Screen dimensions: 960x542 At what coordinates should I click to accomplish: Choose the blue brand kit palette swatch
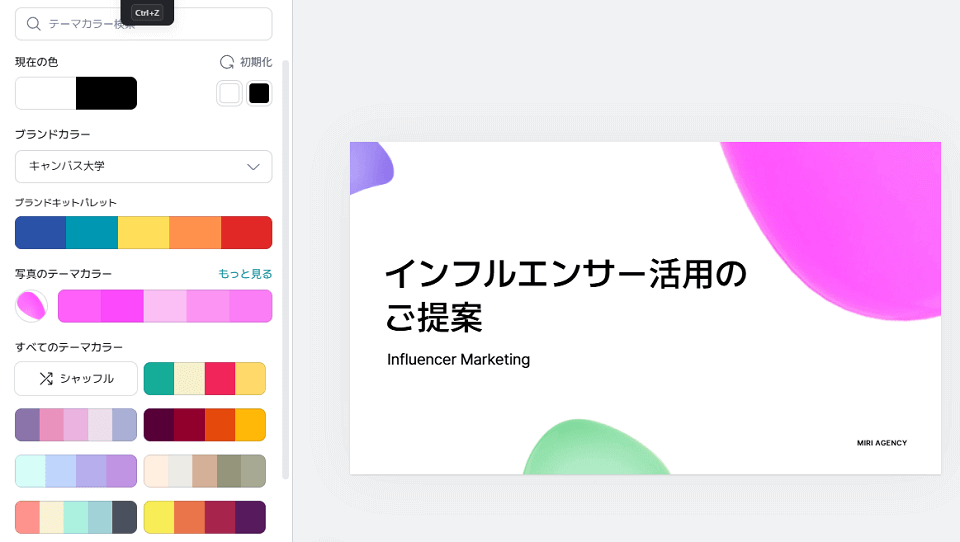(40, 232)
